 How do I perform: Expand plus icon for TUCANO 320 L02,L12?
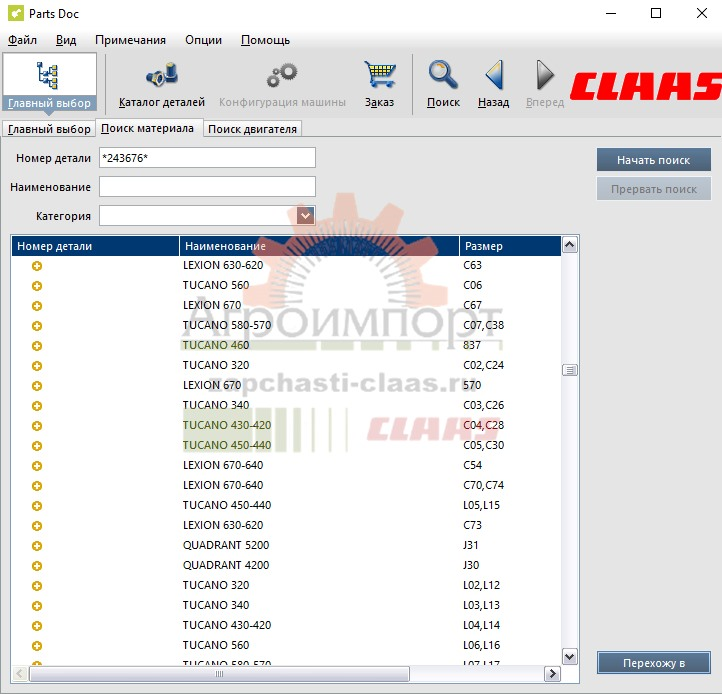tap(37, 586)
